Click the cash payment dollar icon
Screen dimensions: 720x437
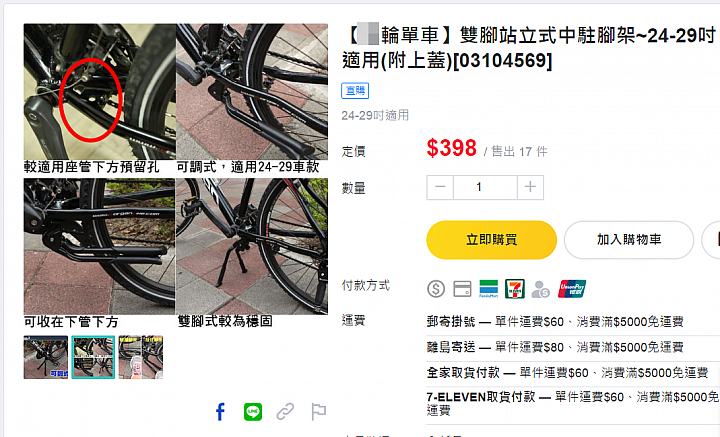(436, 289)
